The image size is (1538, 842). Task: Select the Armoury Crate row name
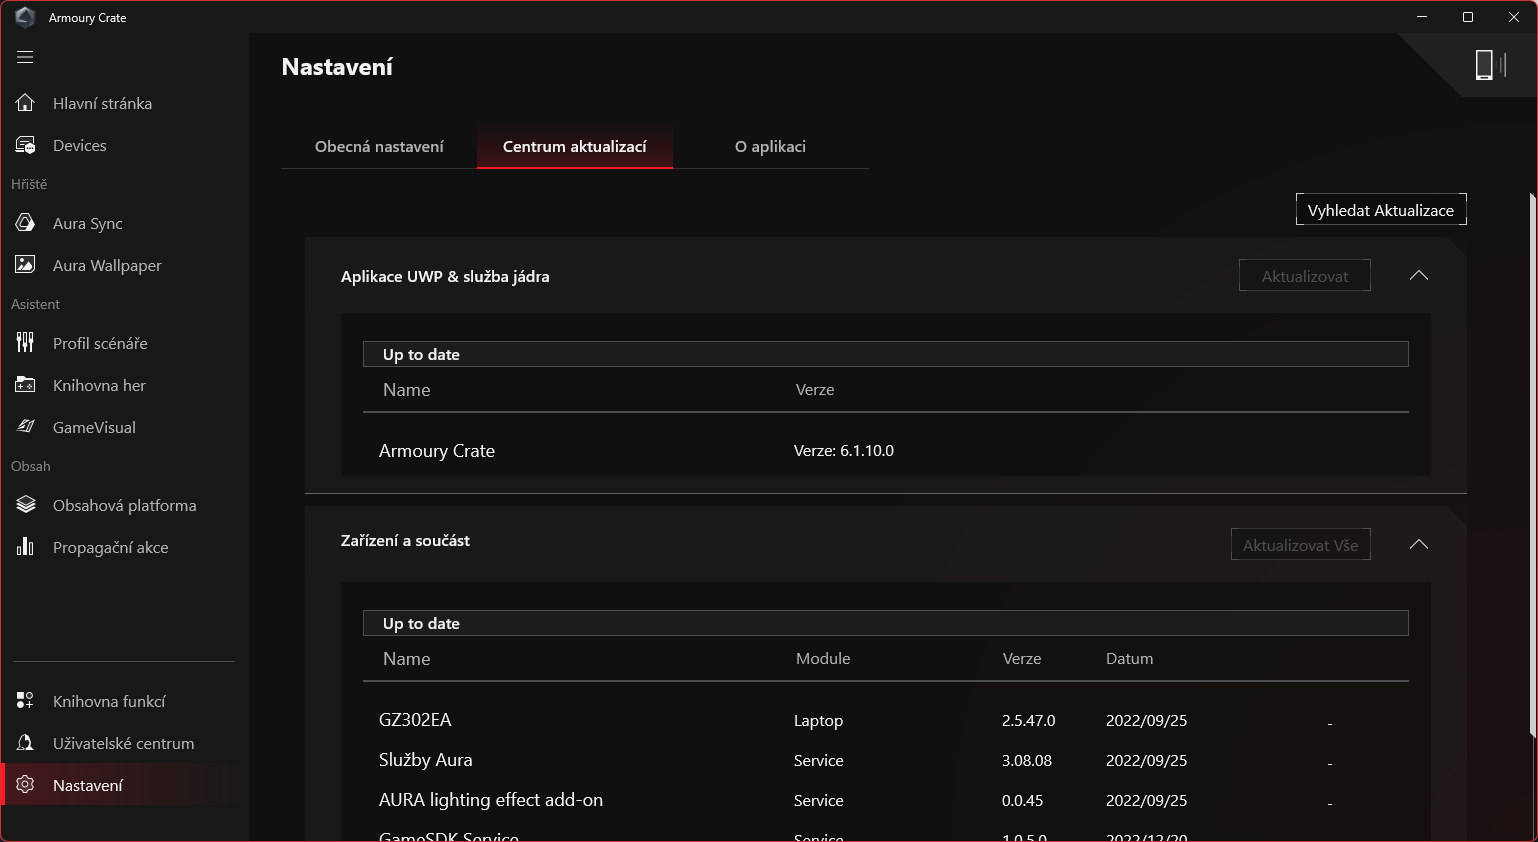pyautogui.click(x=437, y=451)
